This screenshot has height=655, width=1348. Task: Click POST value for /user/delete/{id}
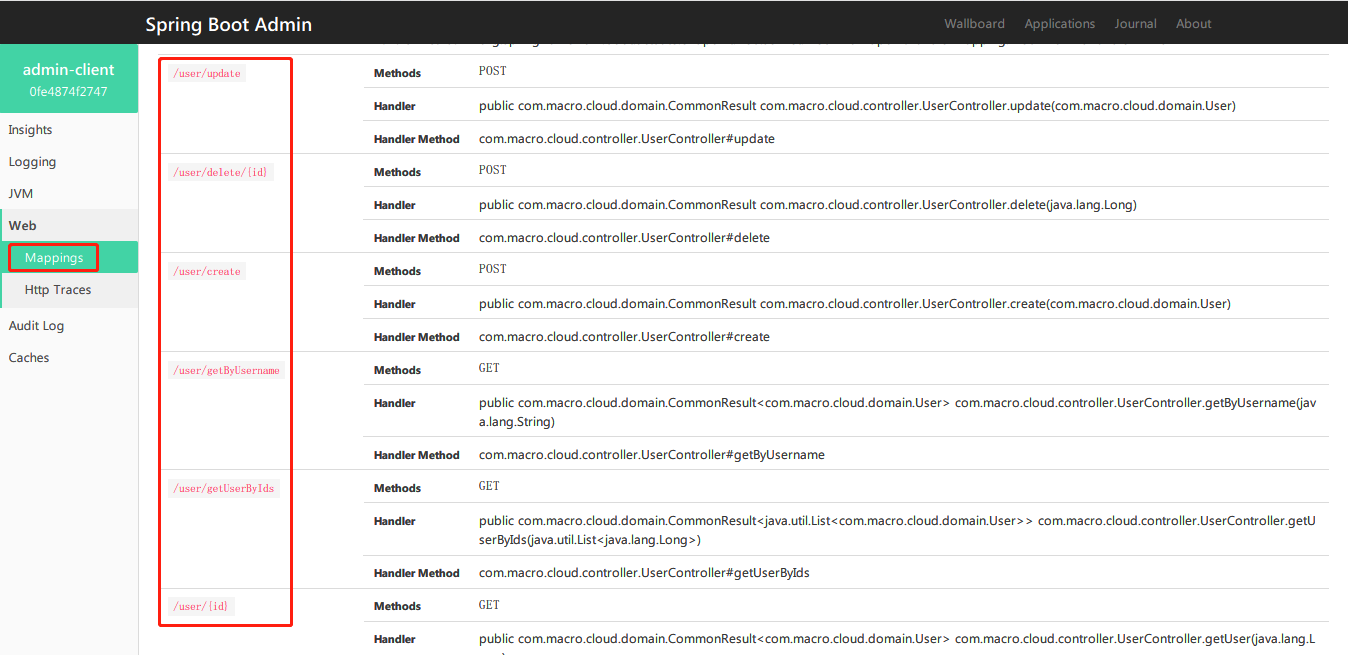click(493, 171)
